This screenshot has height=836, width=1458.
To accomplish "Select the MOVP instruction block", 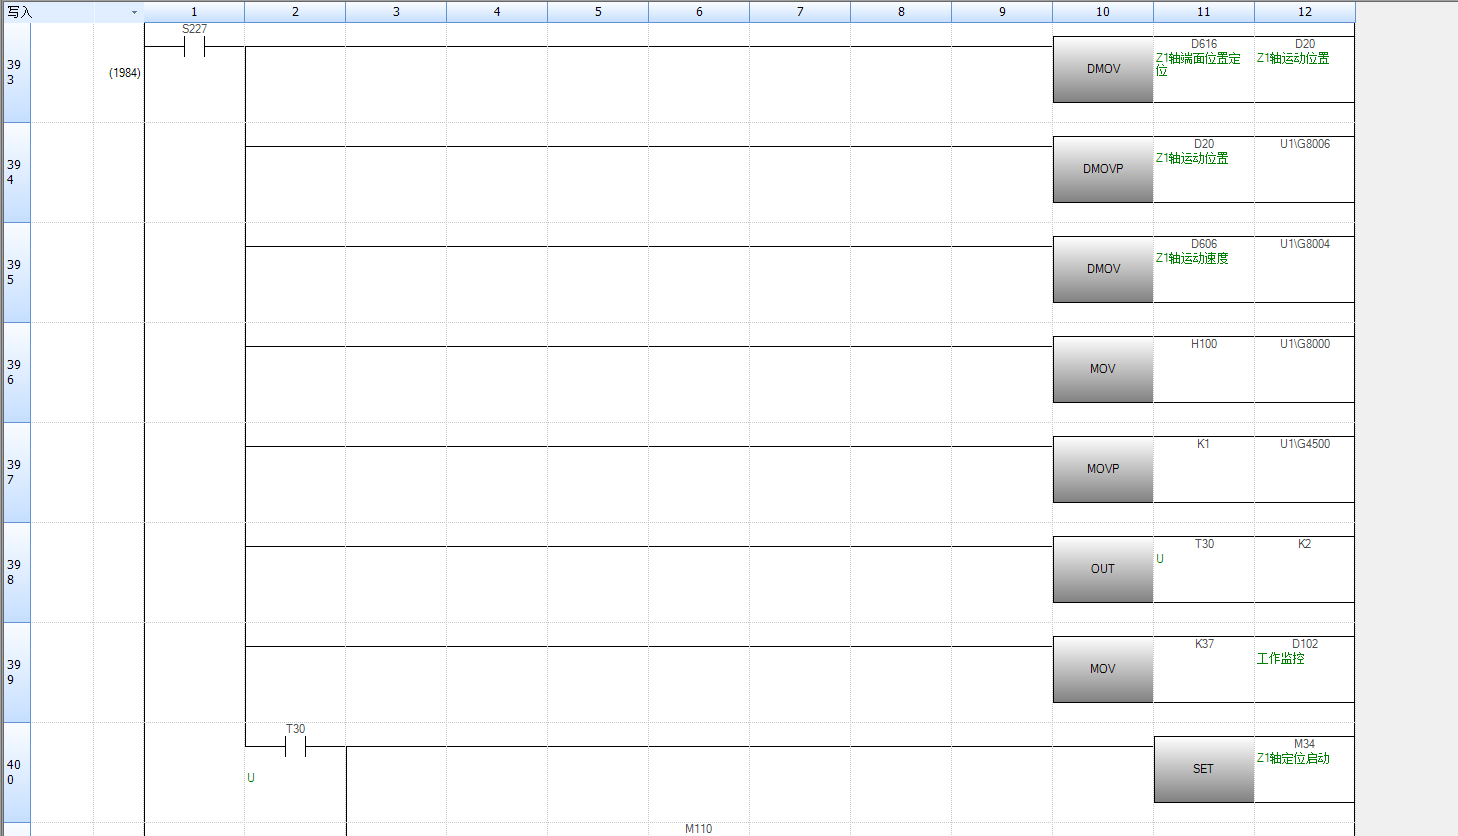I will pos(1102,469).
